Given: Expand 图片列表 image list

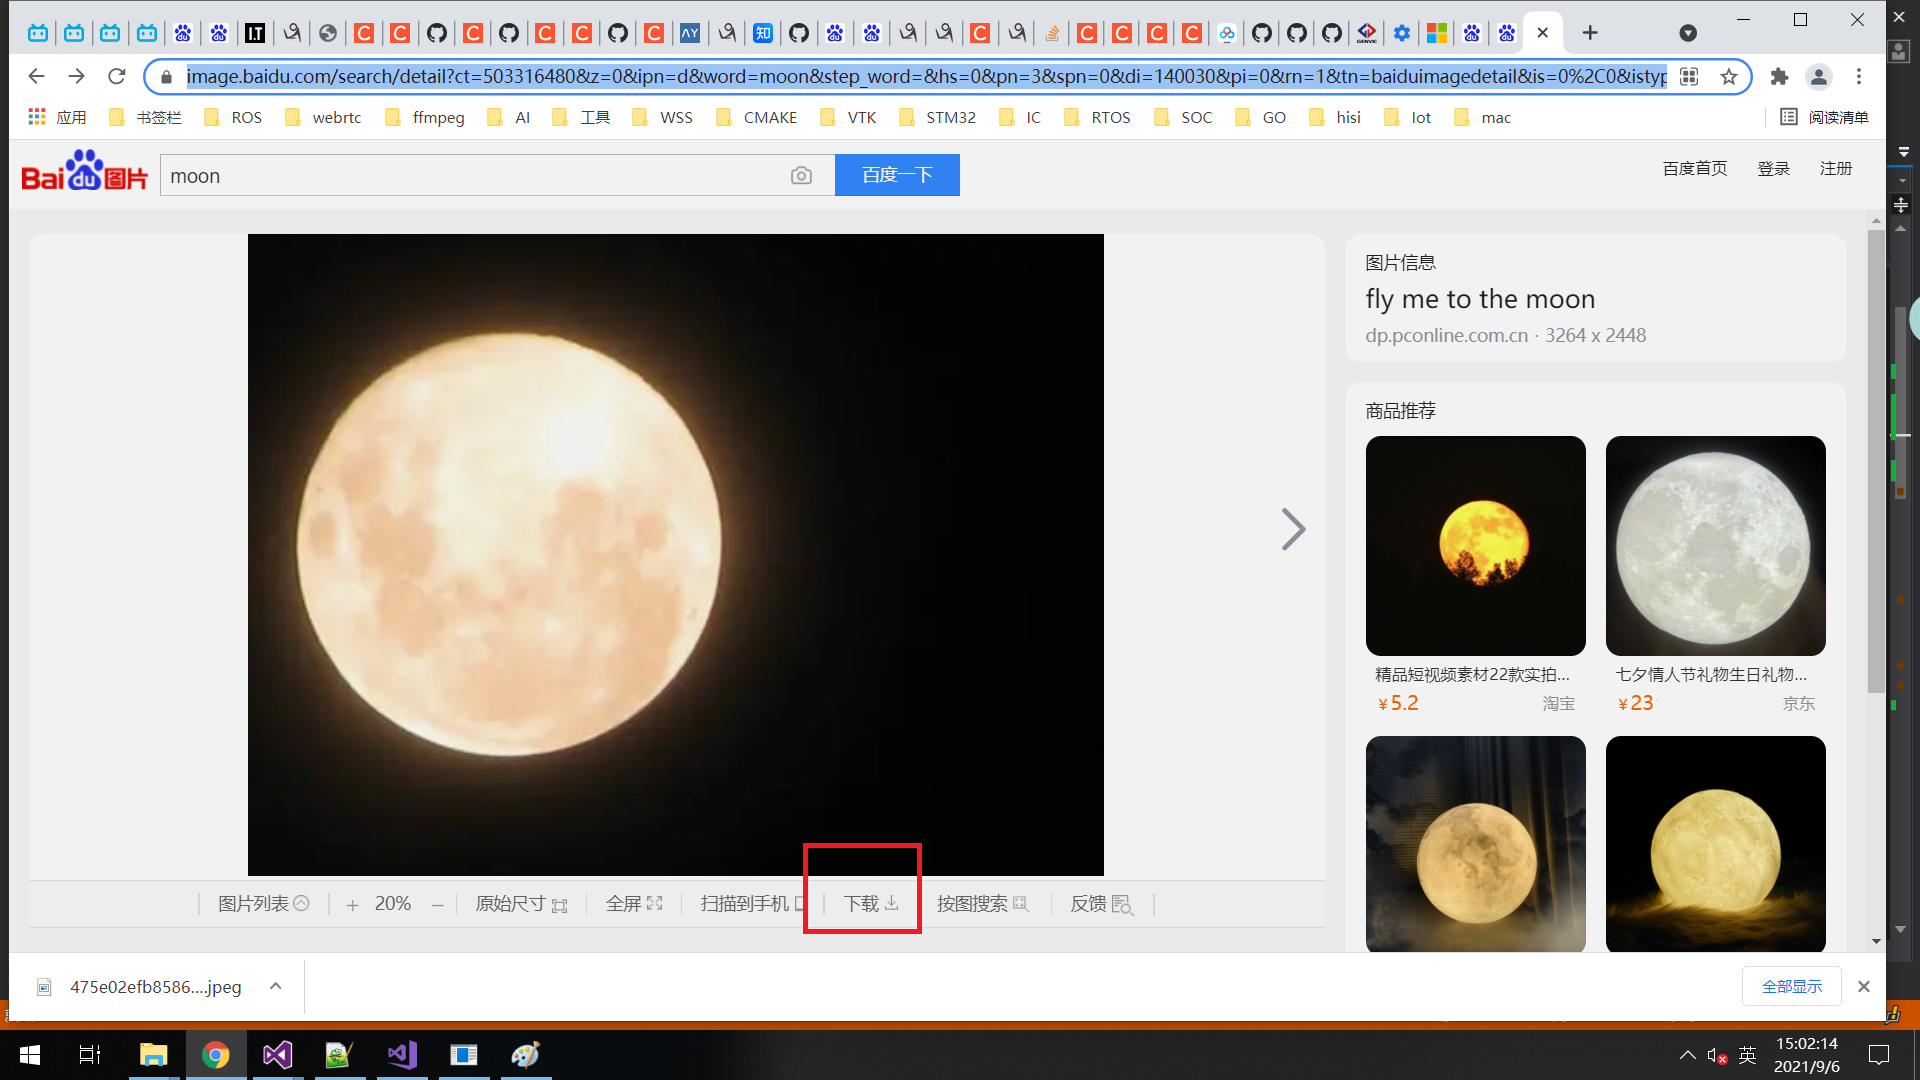Looking at the screenshot, I should [x=264, y=904].
